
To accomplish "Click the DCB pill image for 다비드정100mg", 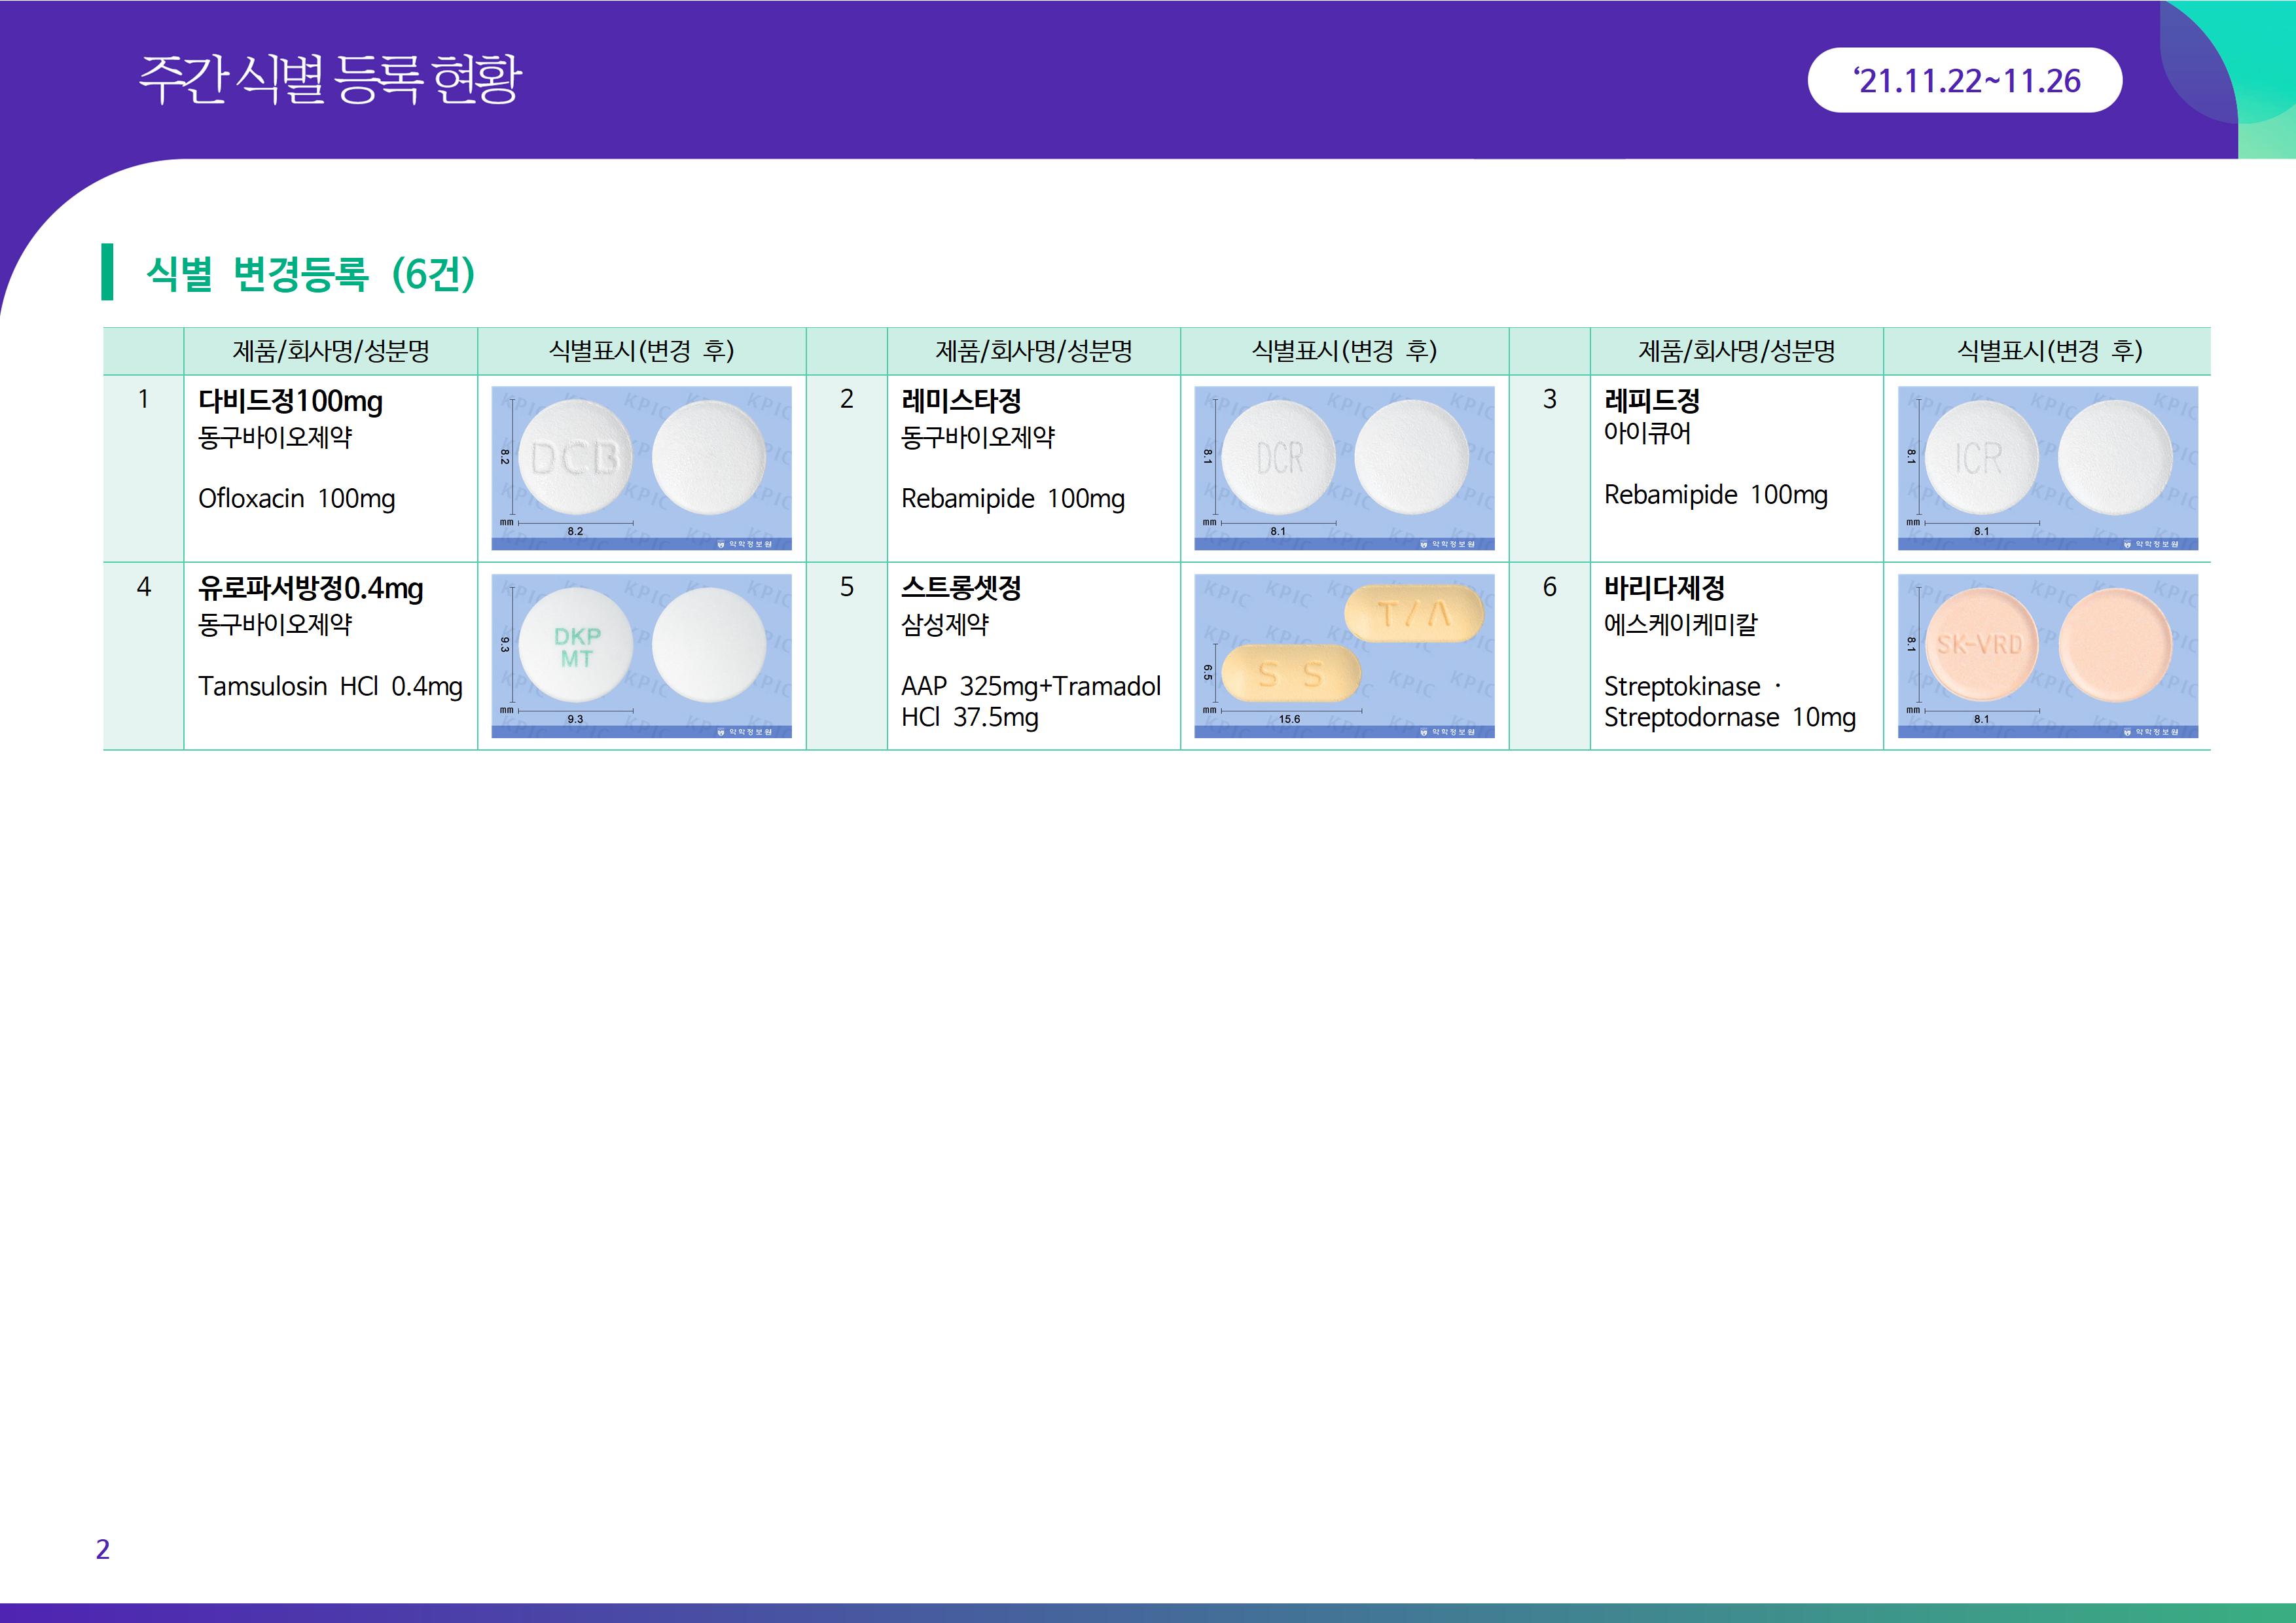I will (575, 458).
